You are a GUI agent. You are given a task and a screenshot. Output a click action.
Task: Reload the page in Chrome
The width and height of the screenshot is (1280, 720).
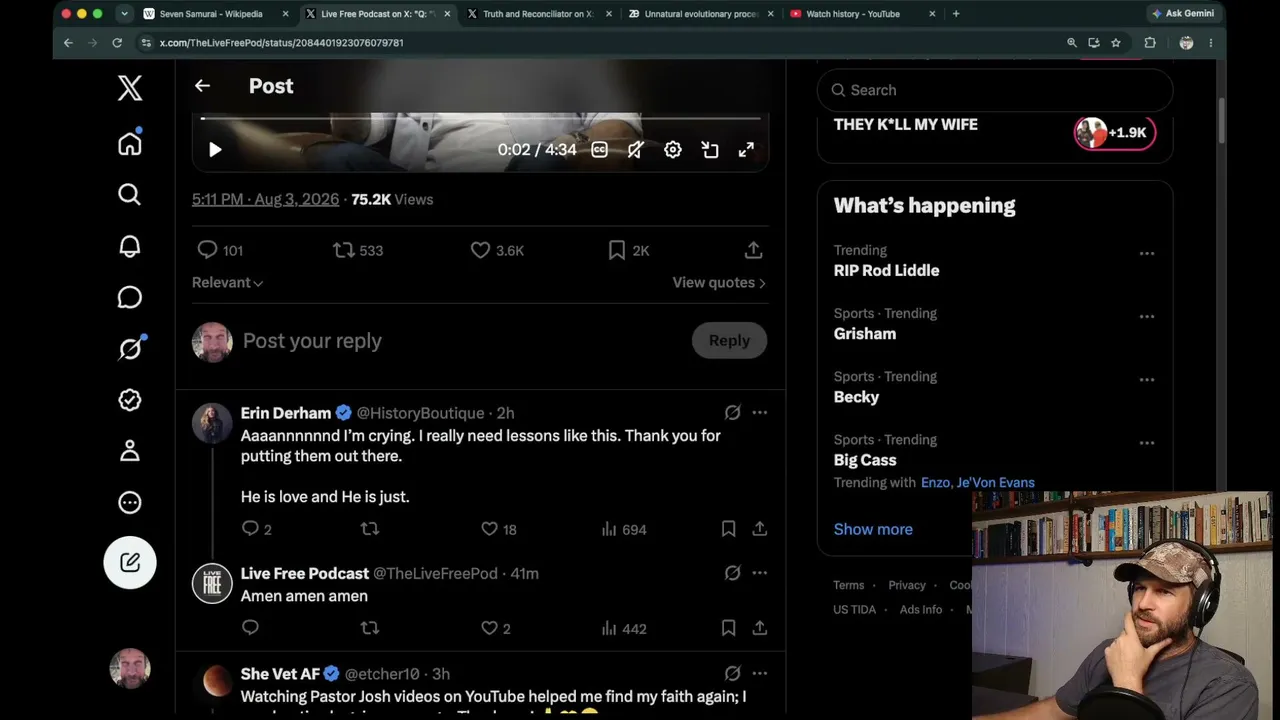[x=117, y=43]
